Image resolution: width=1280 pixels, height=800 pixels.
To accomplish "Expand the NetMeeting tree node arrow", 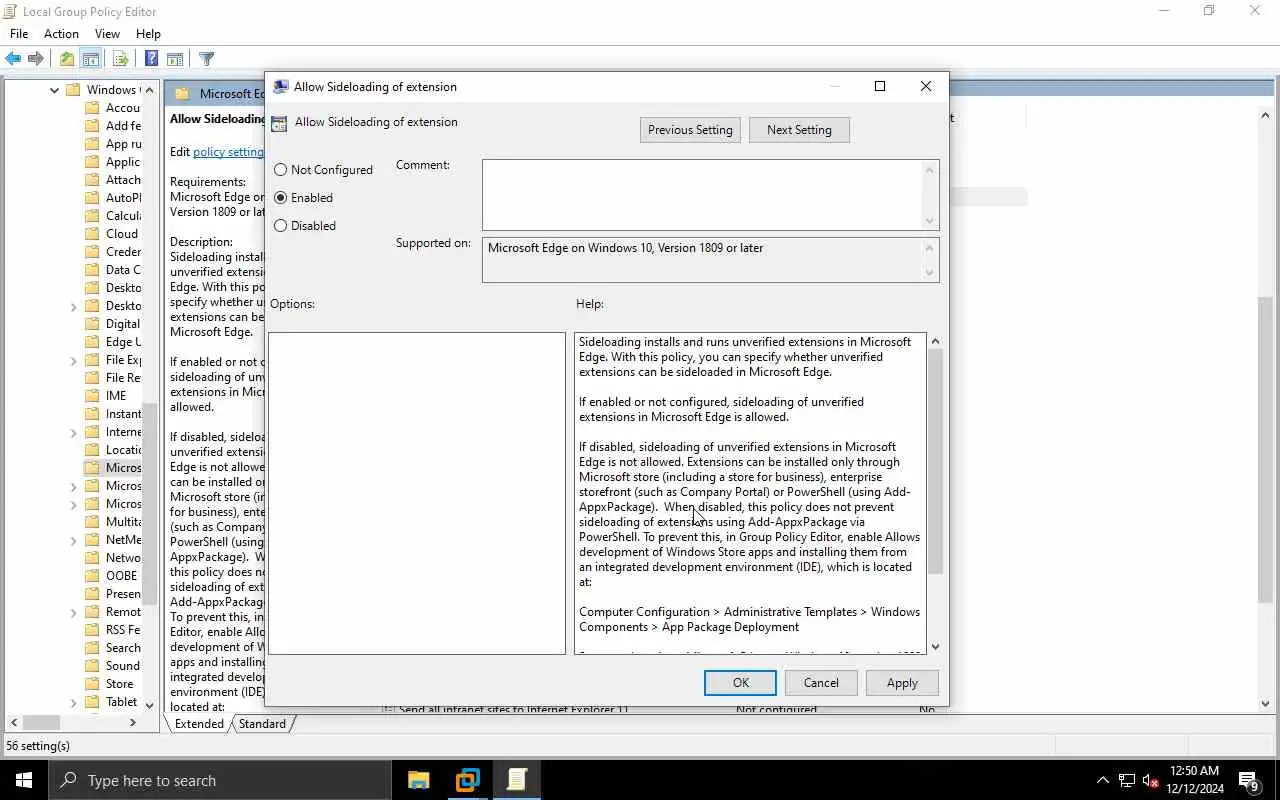I will click(x=73, y=540).
